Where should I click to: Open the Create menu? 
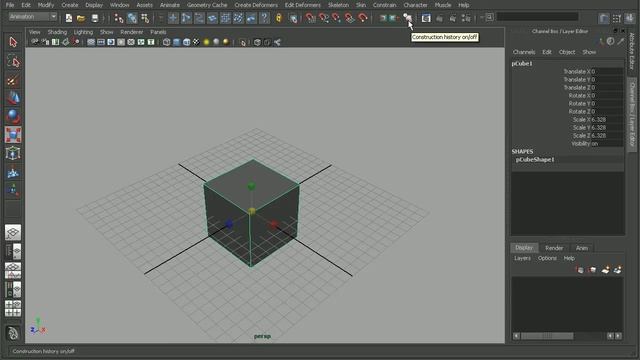pos(70,5)
